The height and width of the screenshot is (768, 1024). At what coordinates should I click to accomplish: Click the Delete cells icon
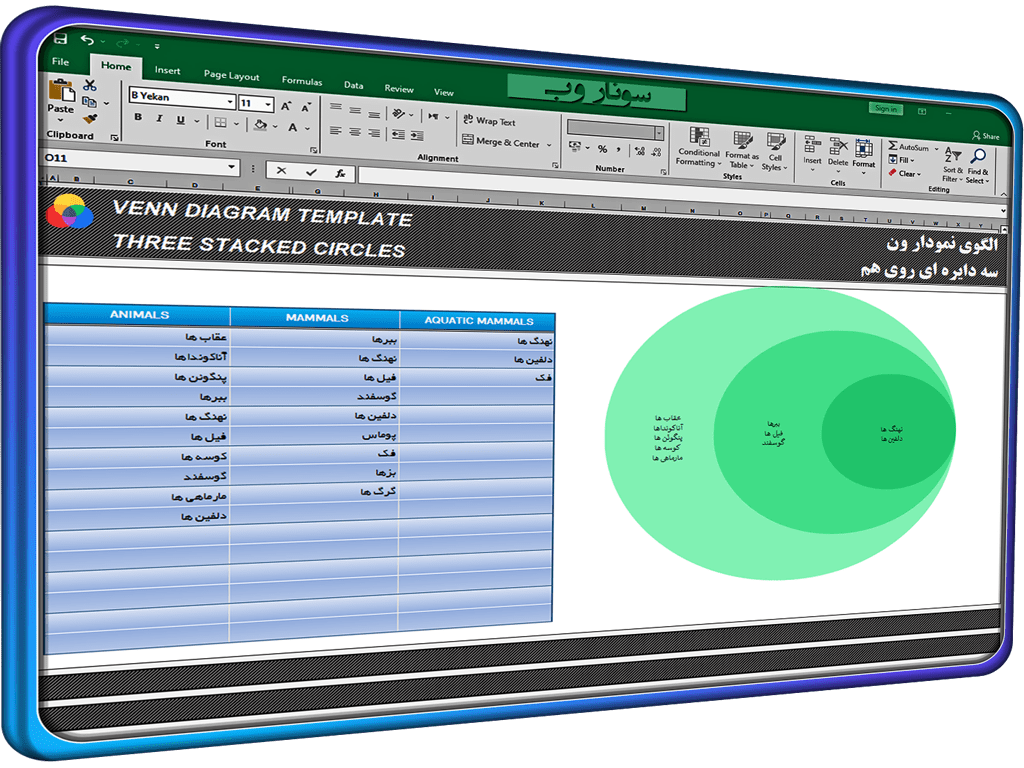[x=838, y=147]
